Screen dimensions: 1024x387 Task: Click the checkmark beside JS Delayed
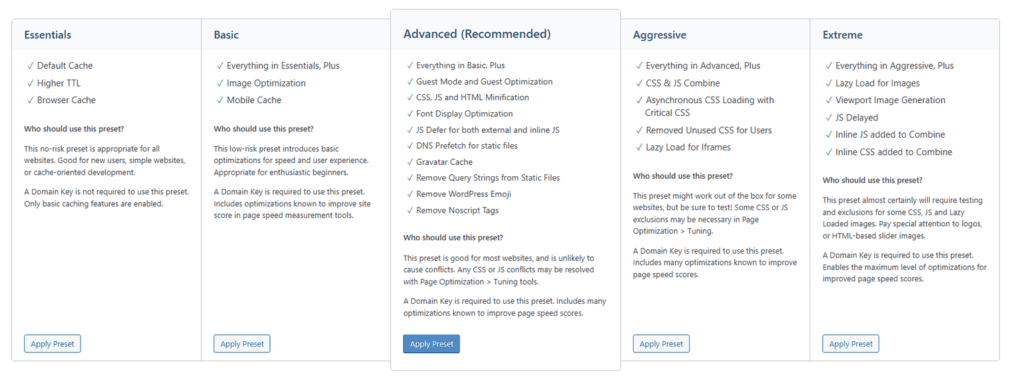pyautogui.click(x=828, y=117)
